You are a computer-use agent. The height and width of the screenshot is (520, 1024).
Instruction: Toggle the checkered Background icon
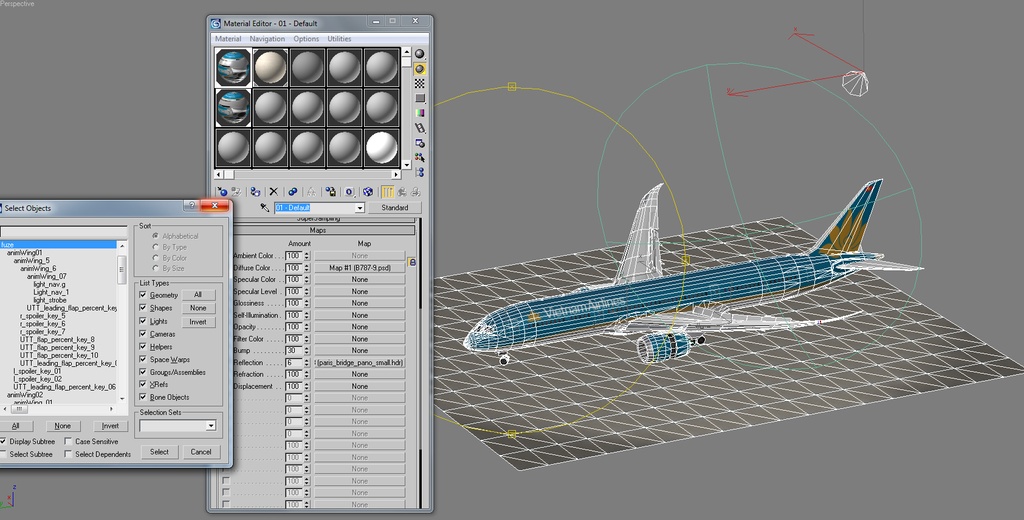[420, 84]
